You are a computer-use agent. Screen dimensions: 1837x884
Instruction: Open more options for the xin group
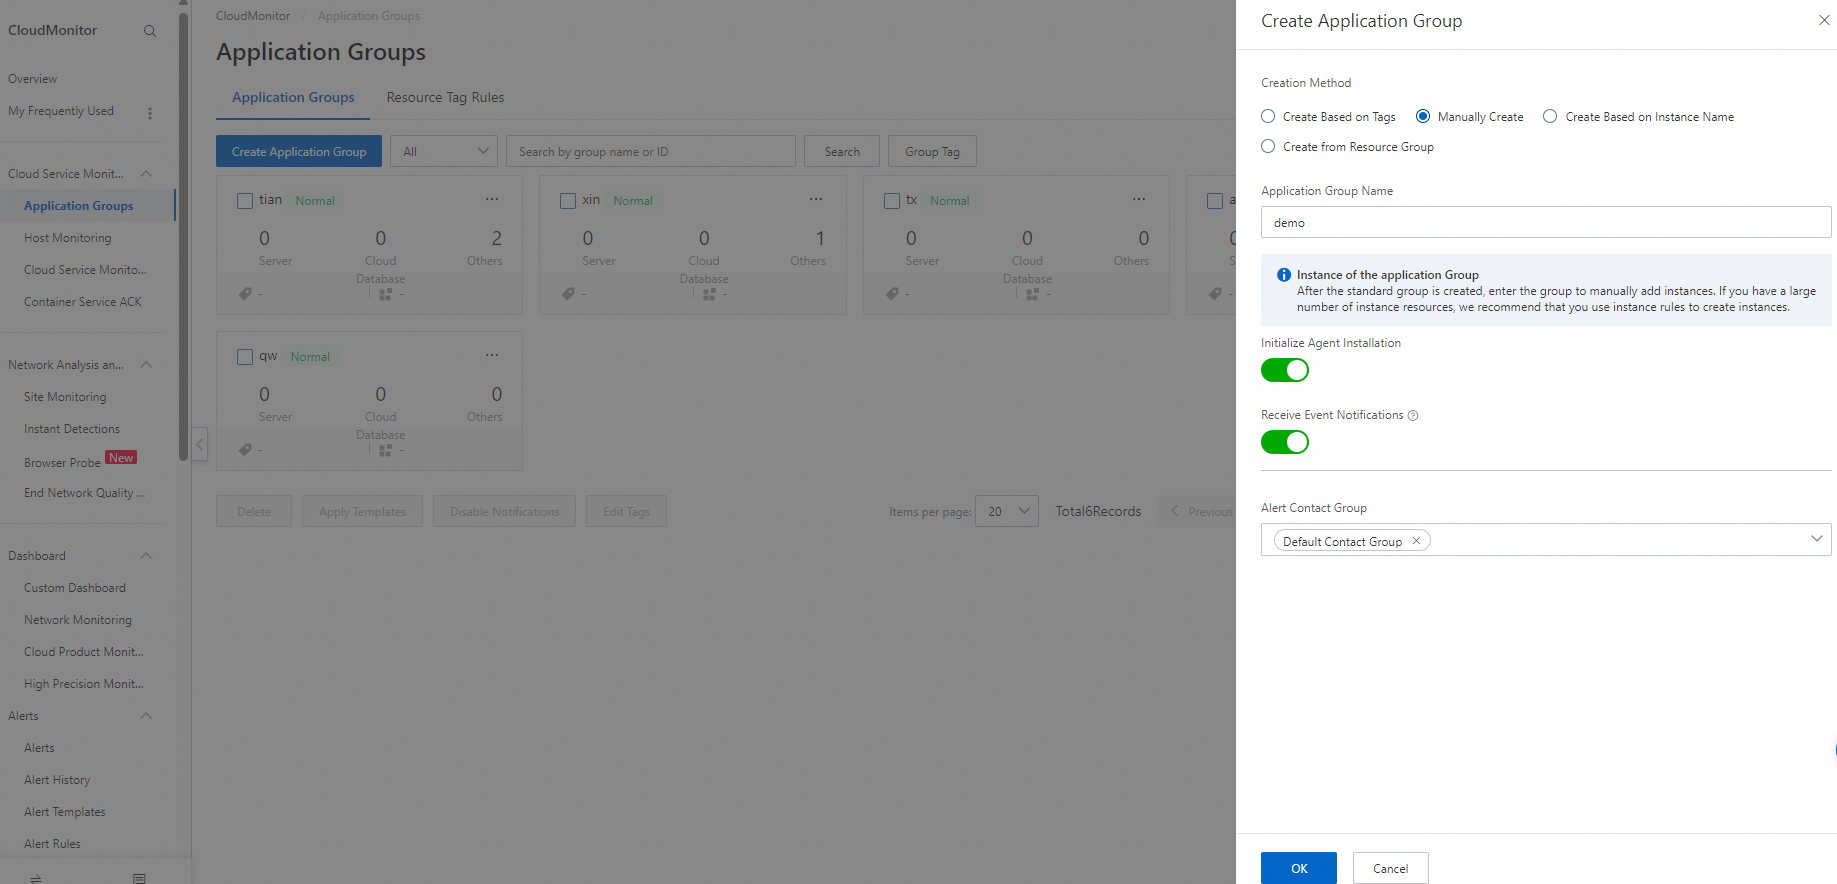(x=816, y=199)
